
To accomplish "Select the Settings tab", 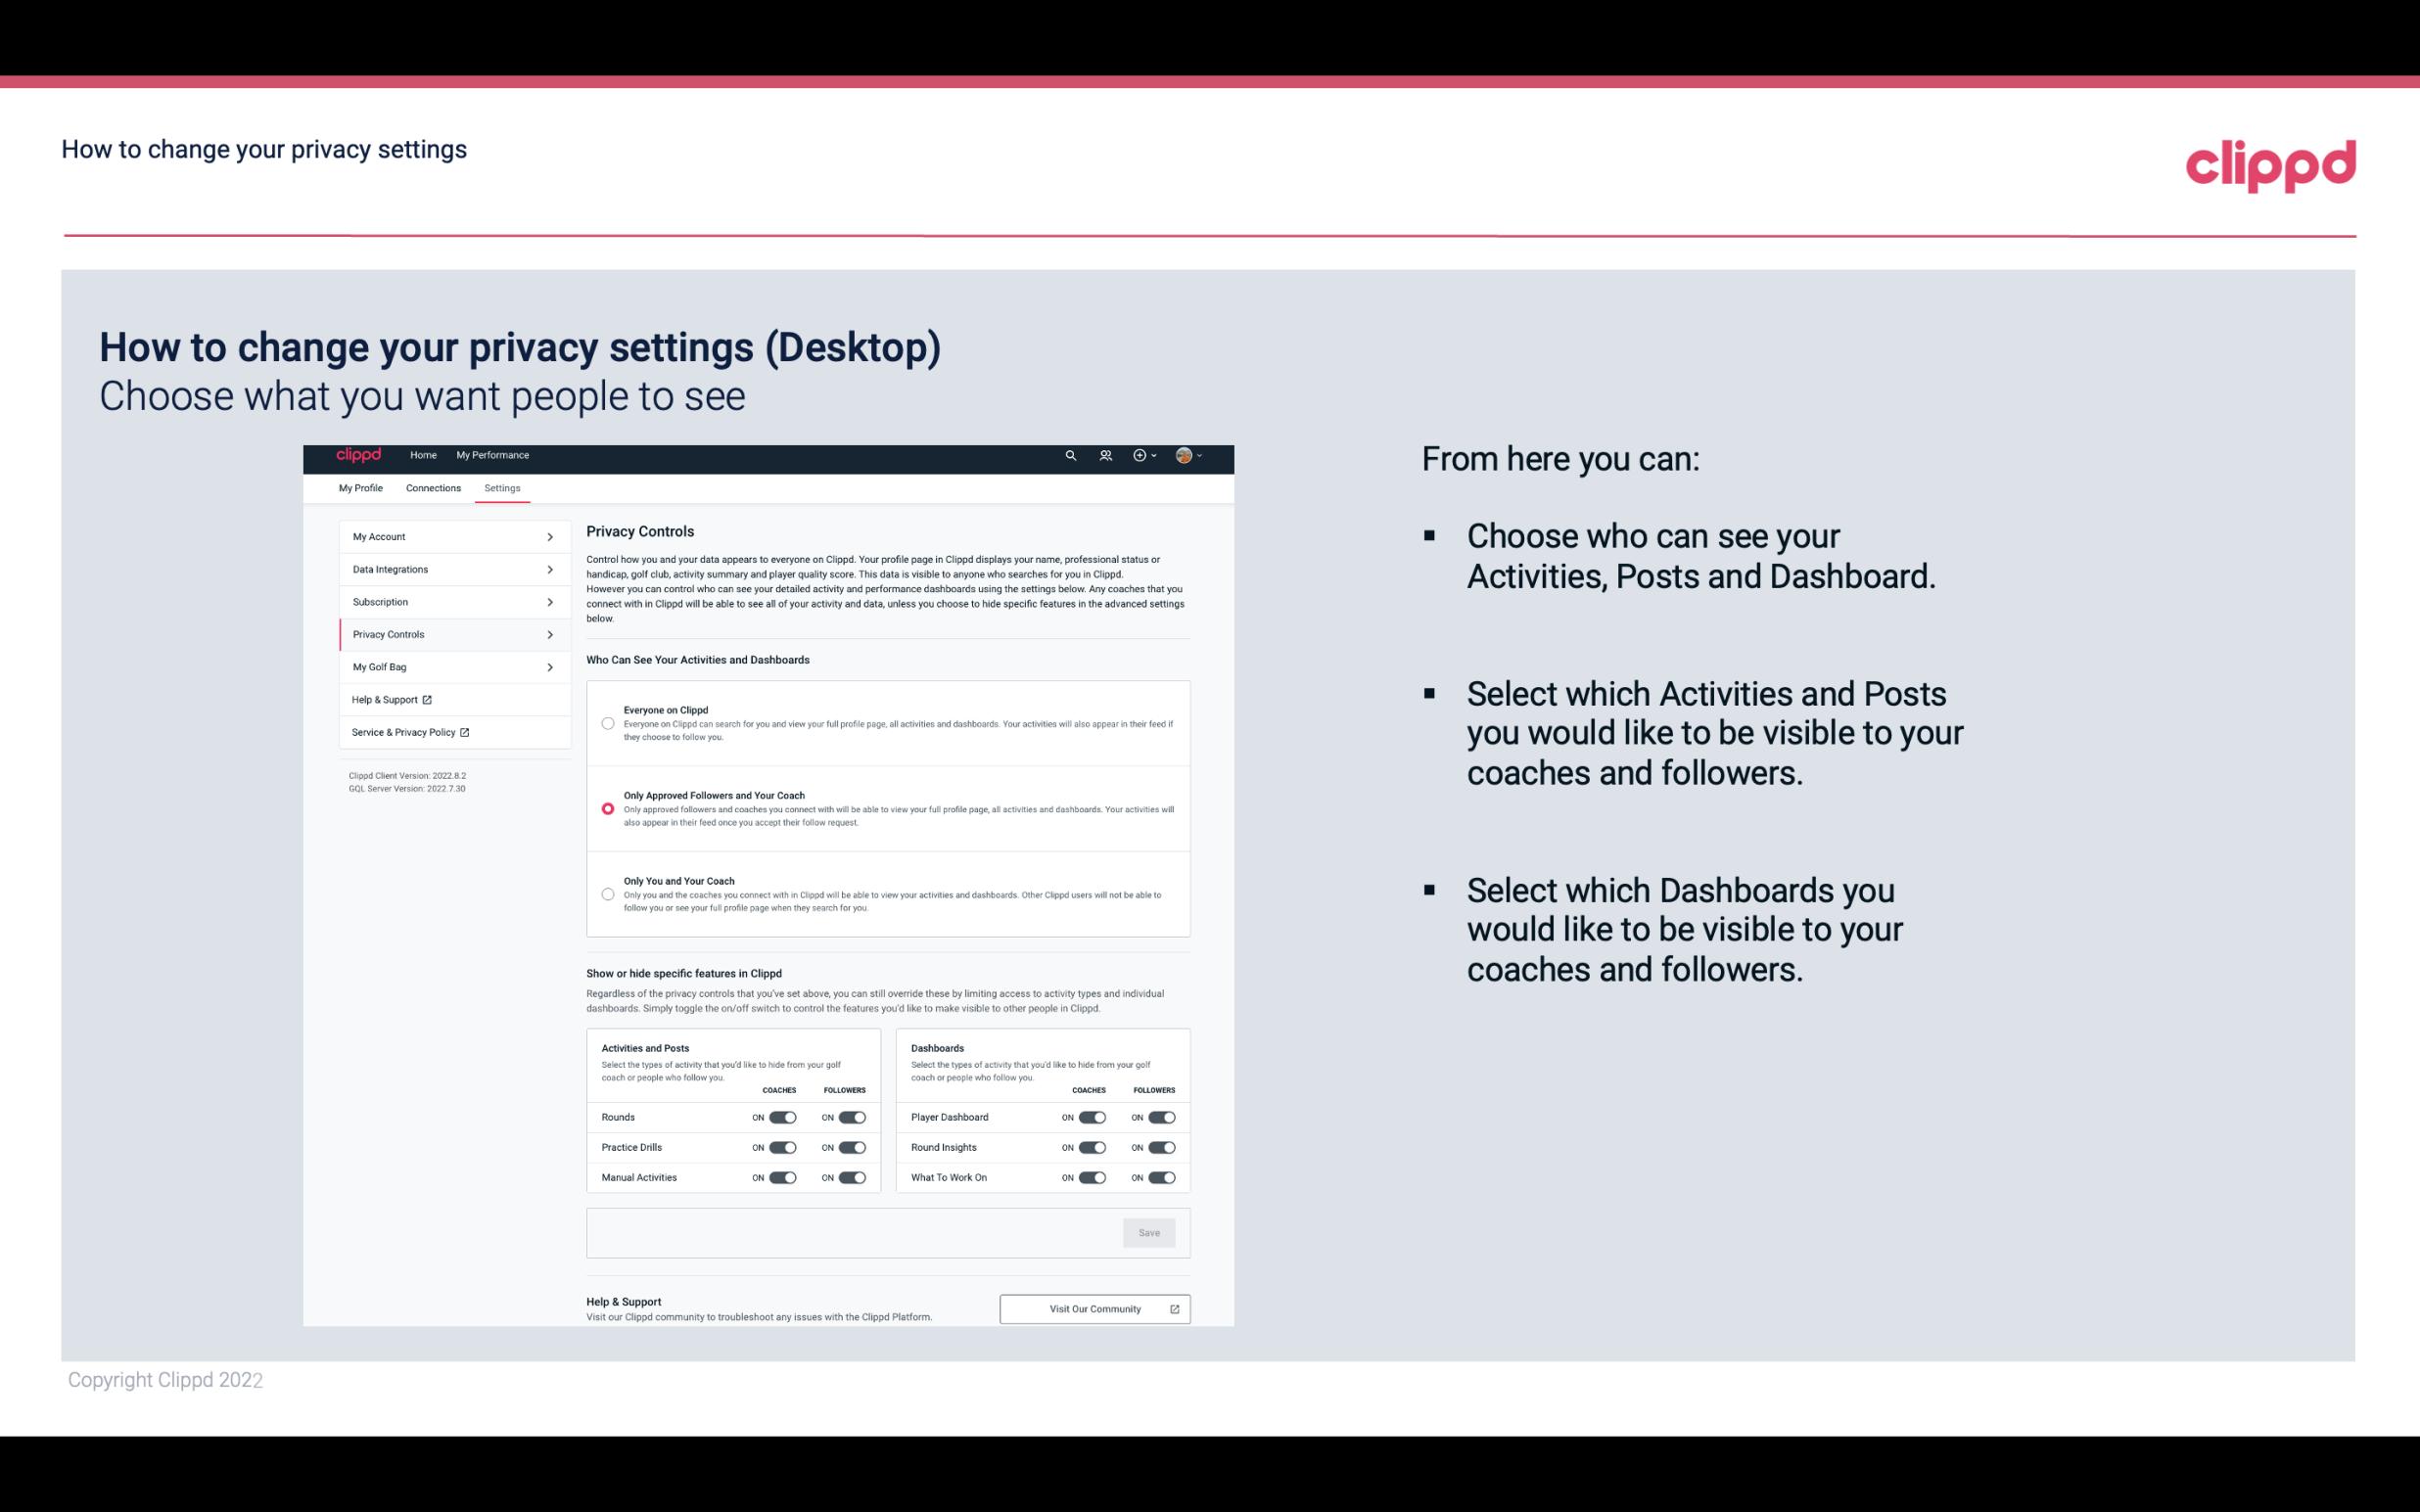I will pyautogui.click(x=502, y=487).
